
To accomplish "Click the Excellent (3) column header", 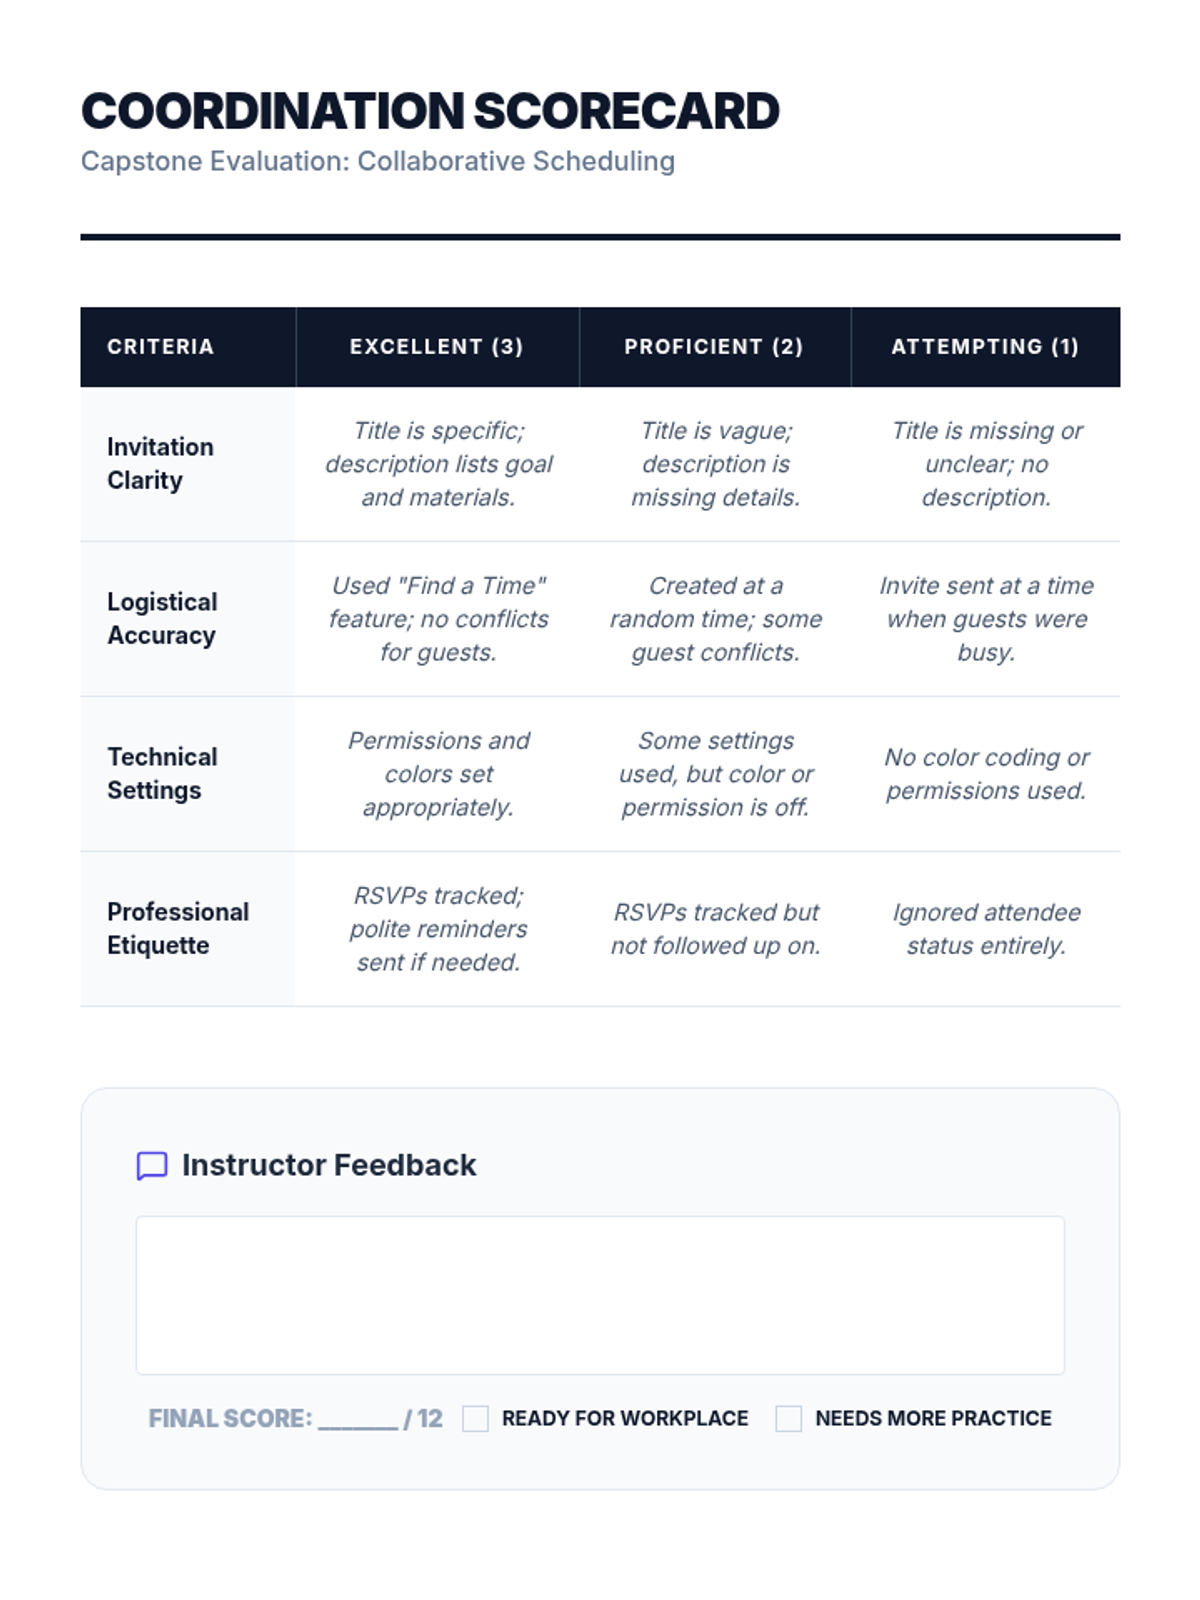I will point(437,347).
